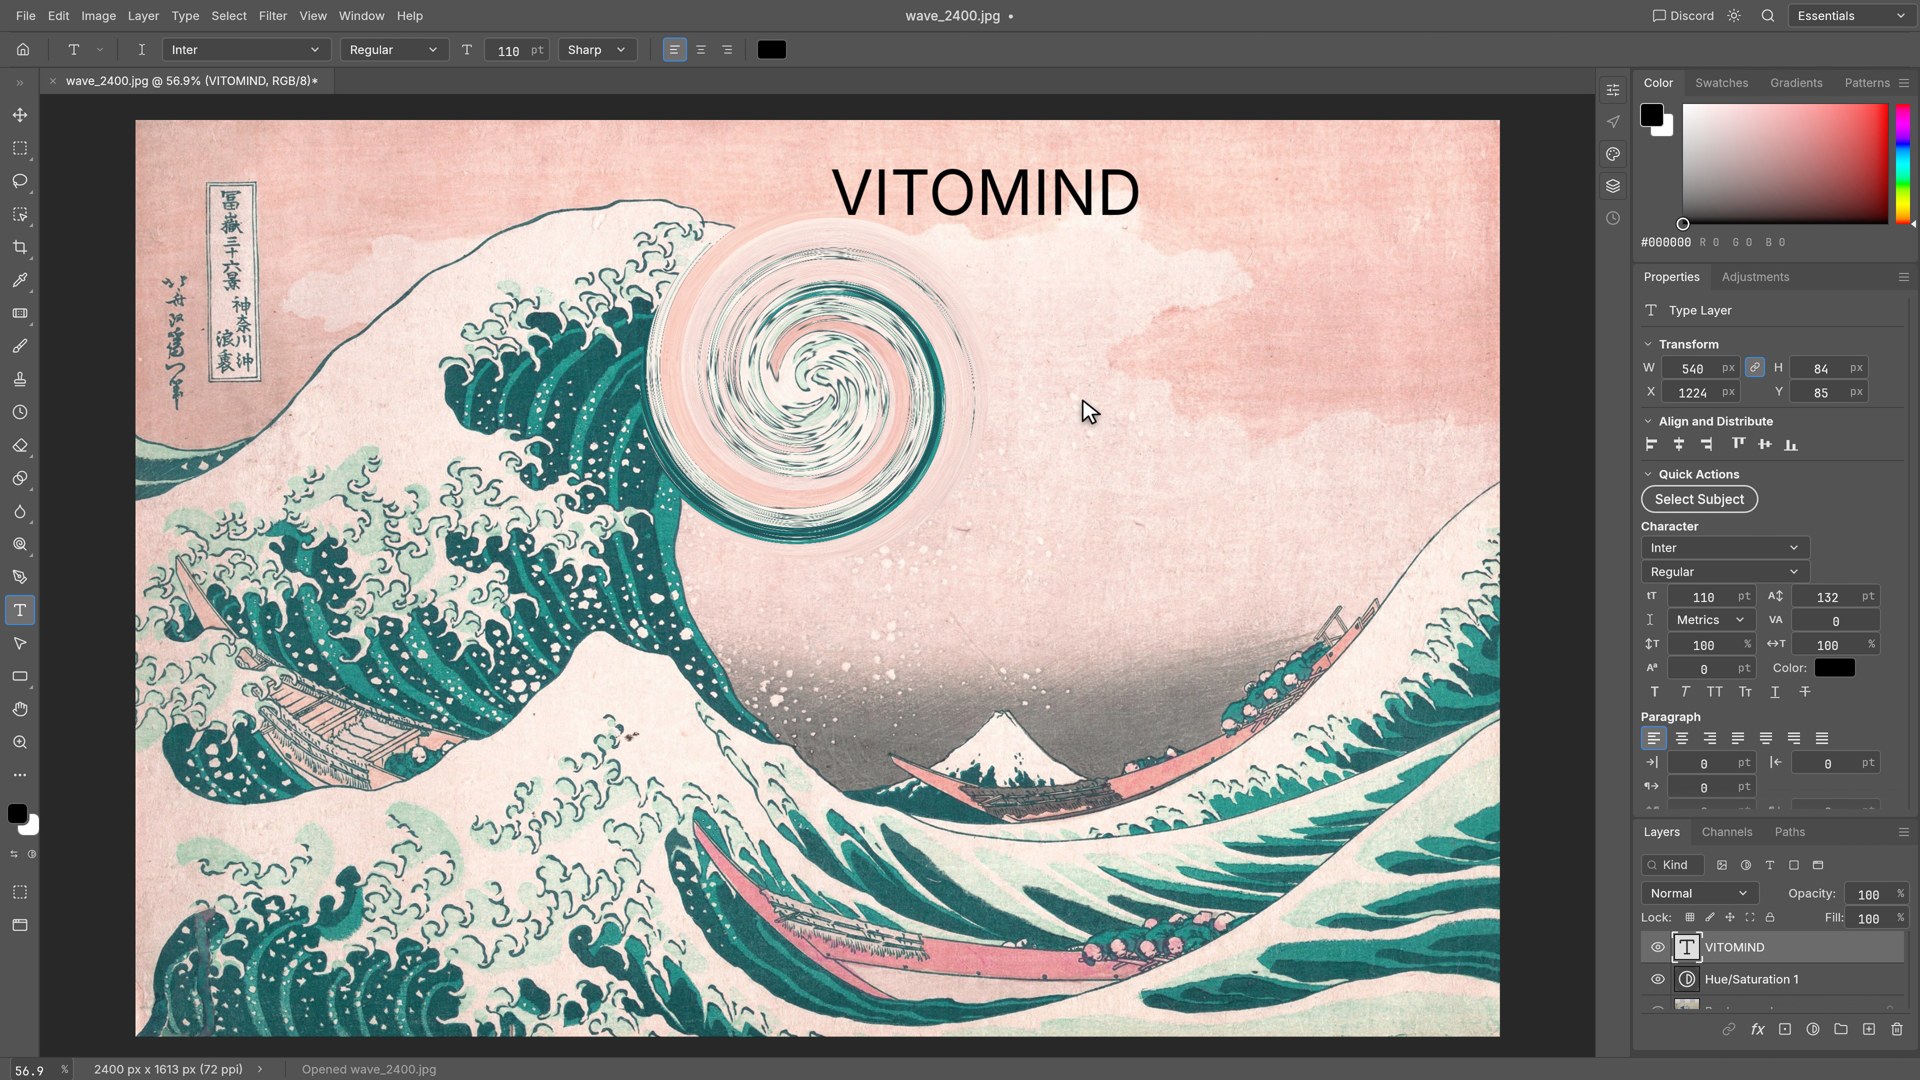Select the Hand tool
1920x1080 pixels.
tap(20, 709)
